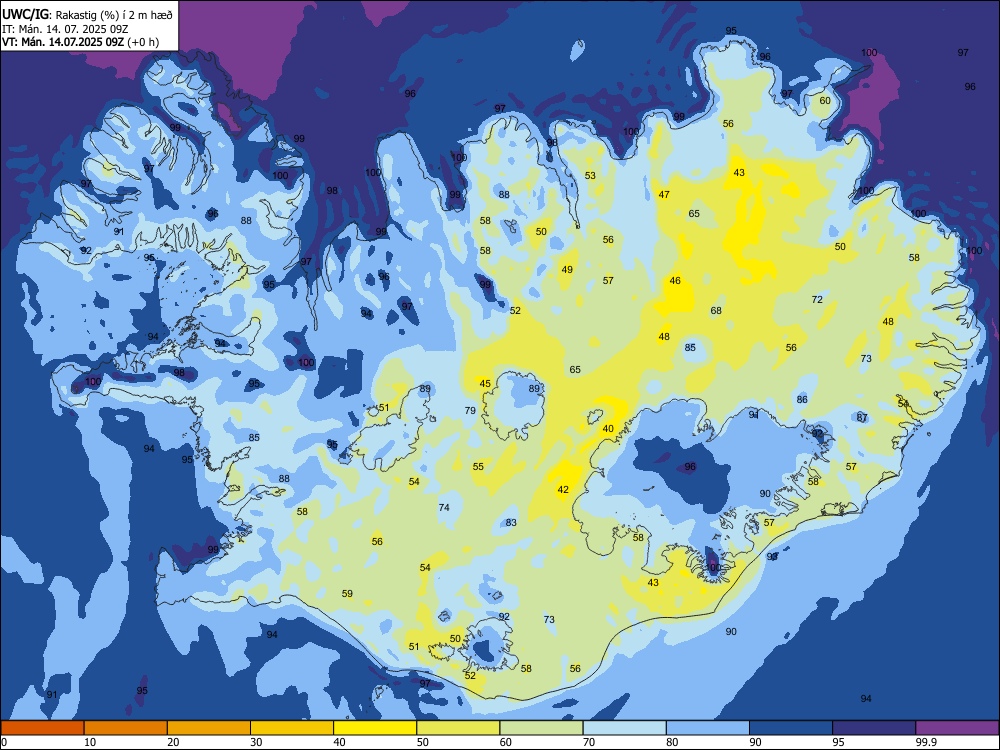Select the 'IT: Mán. 14. 07. 2025 09Z' line

(66, 29)
